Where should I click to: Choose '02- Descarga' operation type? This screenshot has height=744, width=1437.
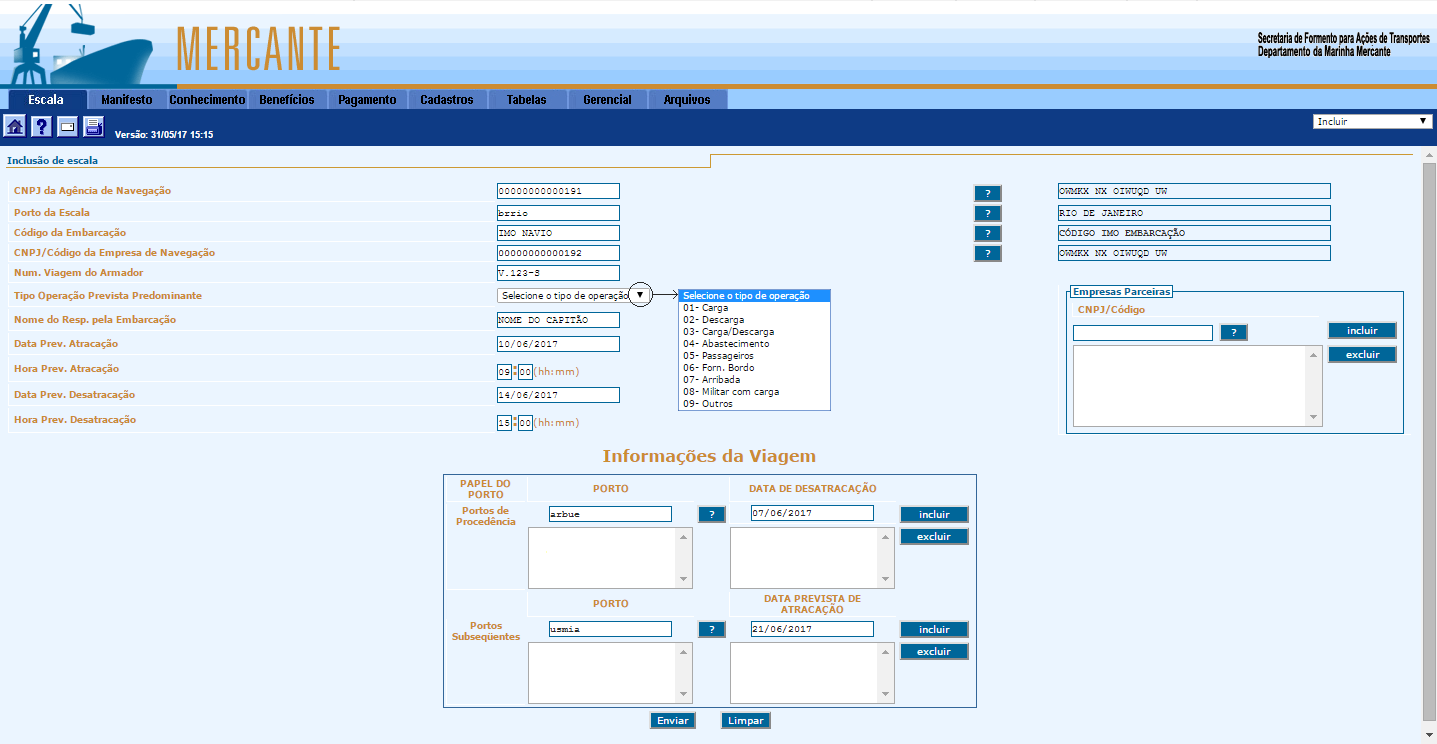click(x=754, y=320)
